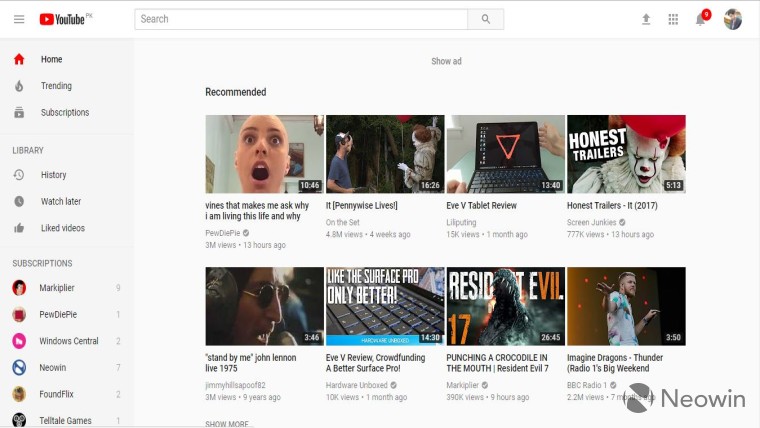Open Telltale Games subscription
Viewport: 760px width, 428px height.
click(x=67, y=420)
